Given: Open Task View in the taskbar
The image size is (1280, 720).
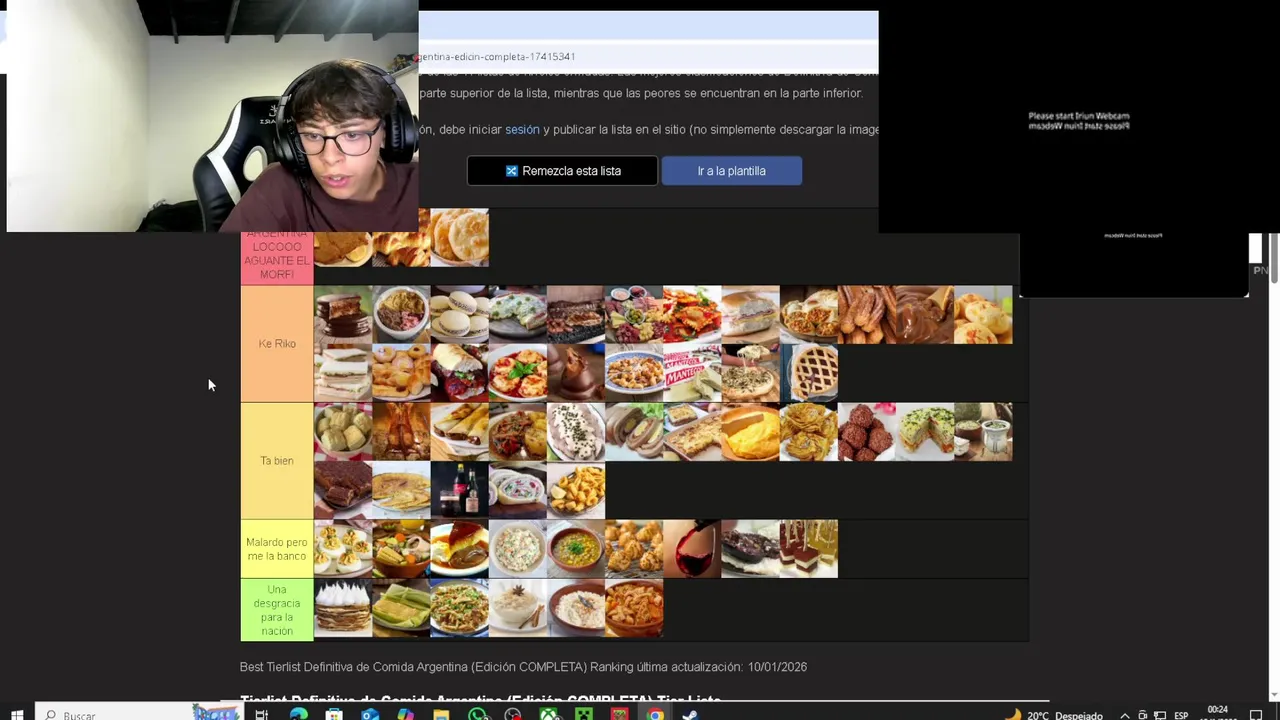Looking at the screenshot, I should point(262,715).
